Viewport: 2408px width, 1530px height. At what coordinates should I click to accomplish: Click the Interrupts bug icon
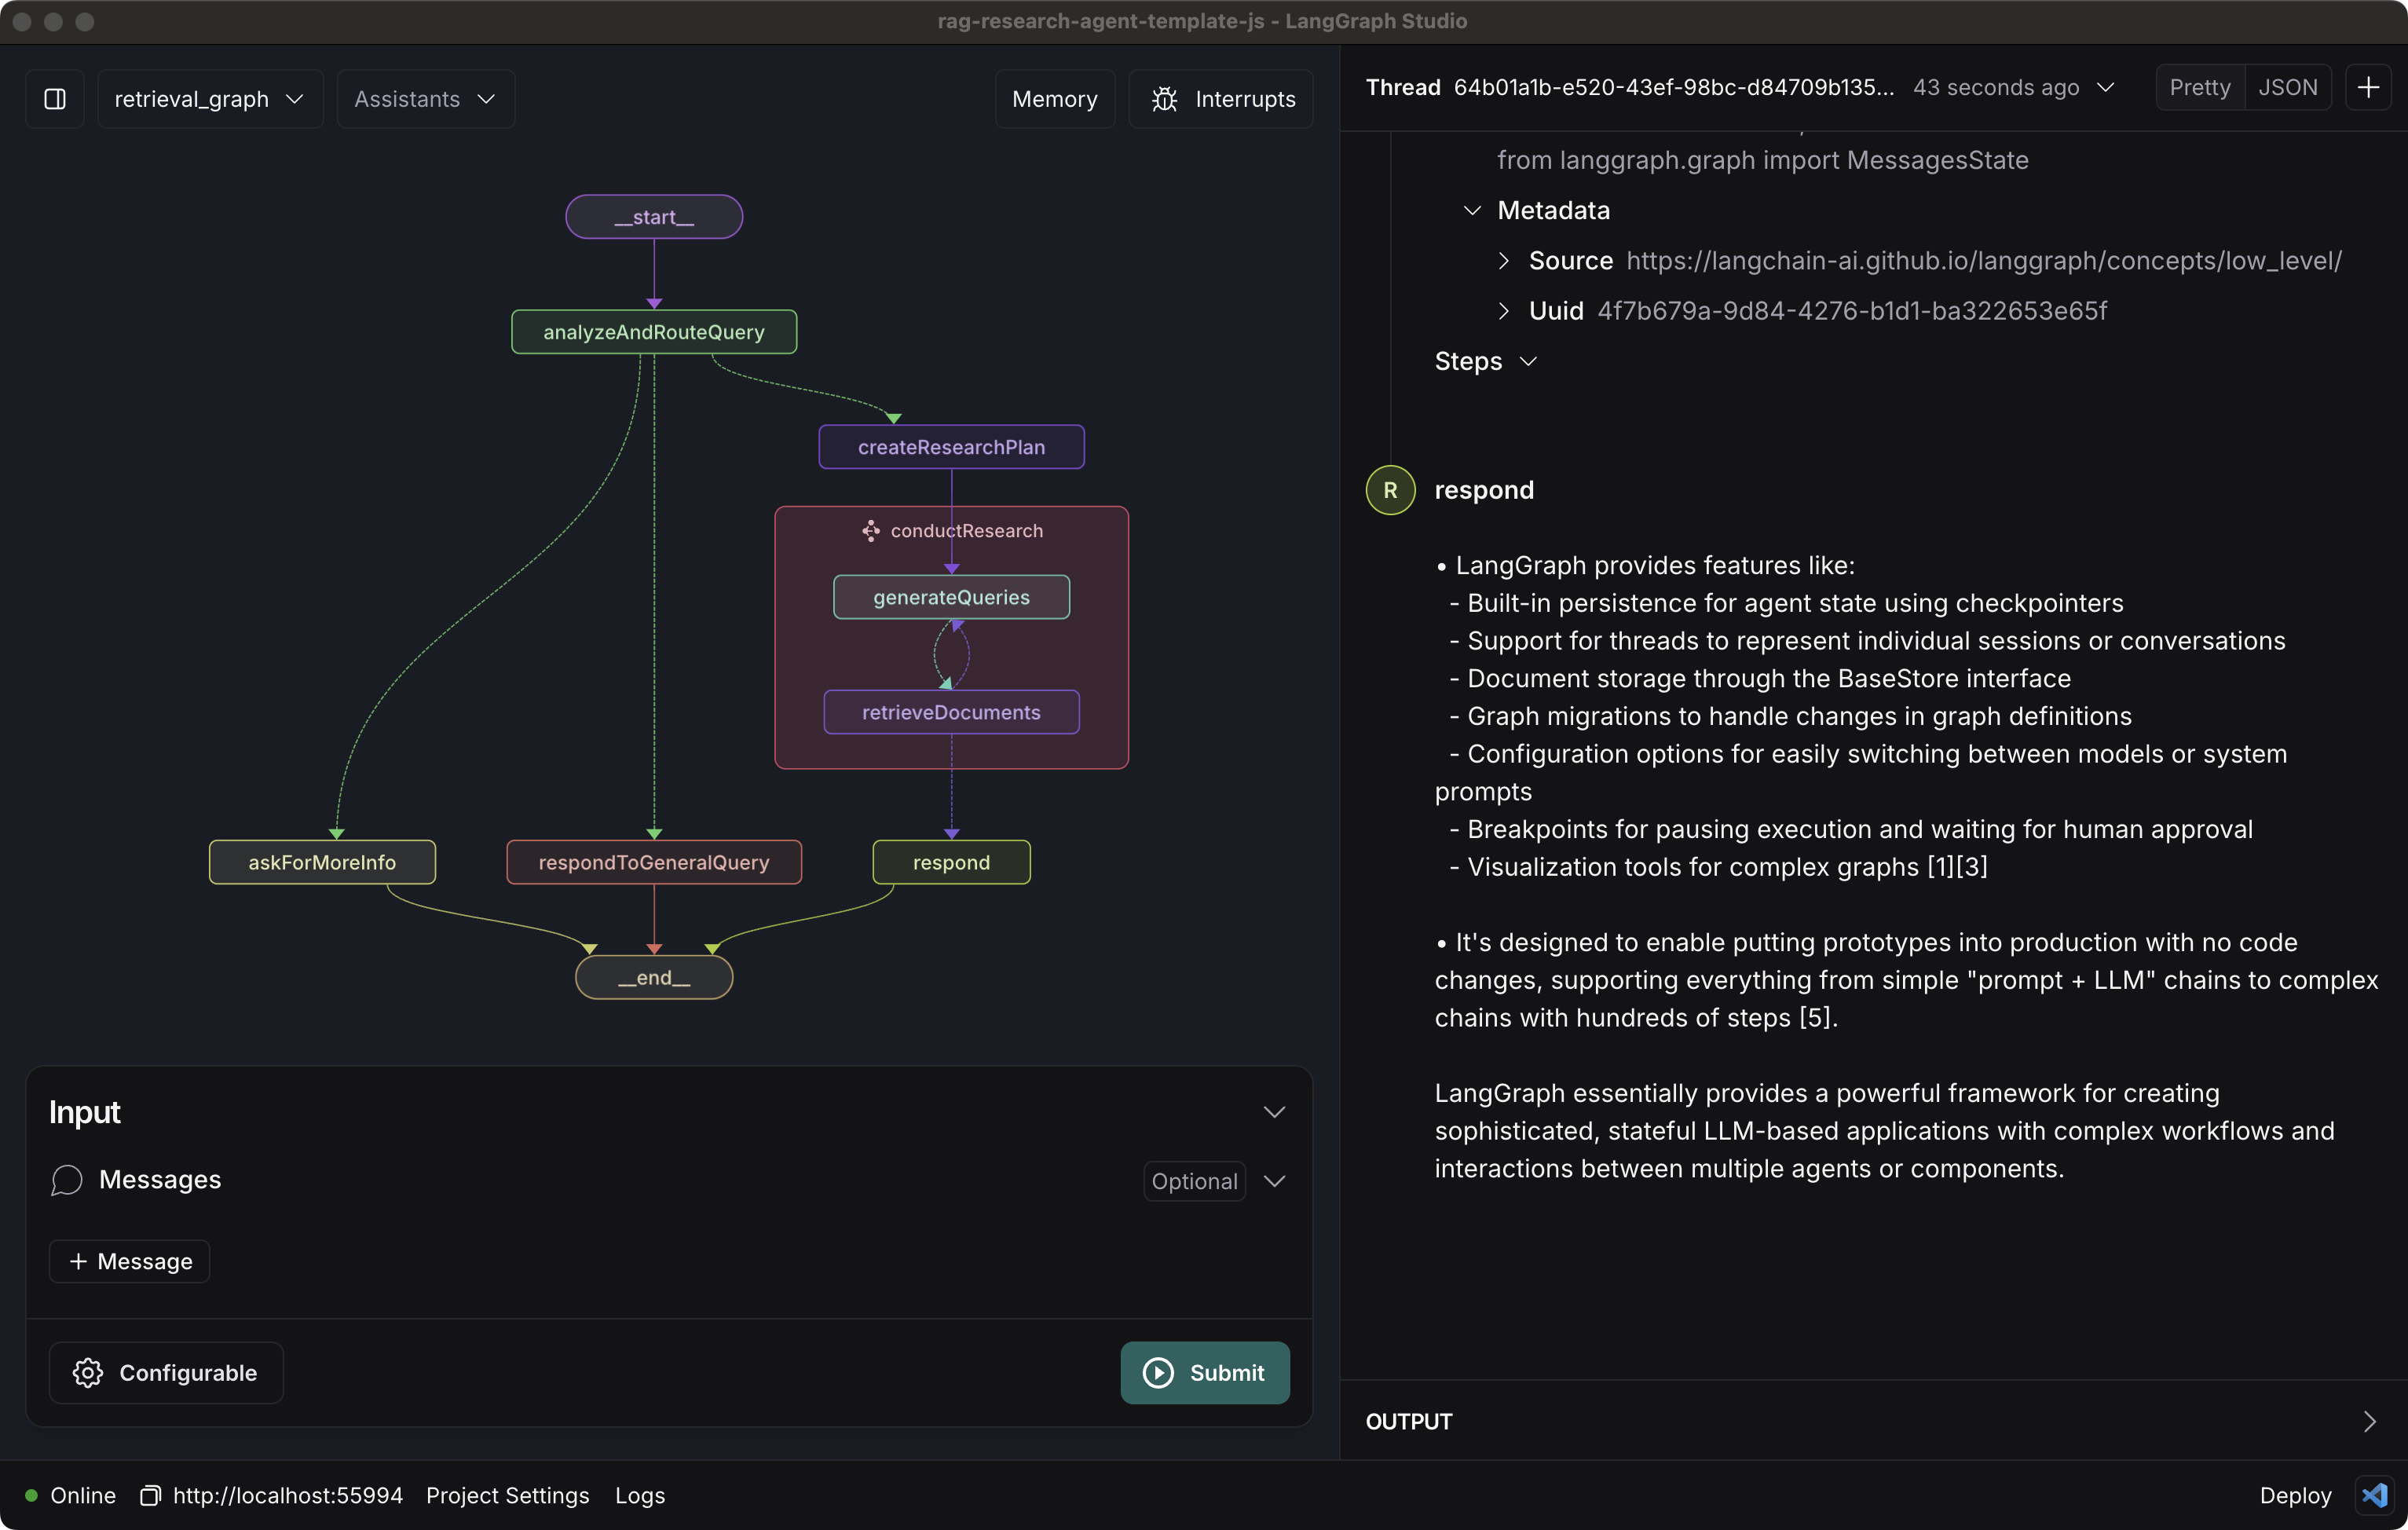tap(1164, 99)
